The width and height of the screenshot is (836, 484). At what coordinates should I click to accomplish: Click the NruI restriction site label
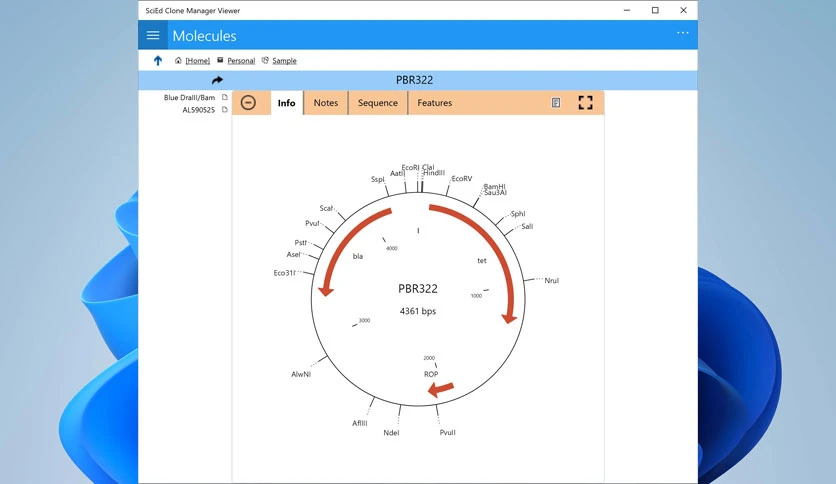click(551, 280)
